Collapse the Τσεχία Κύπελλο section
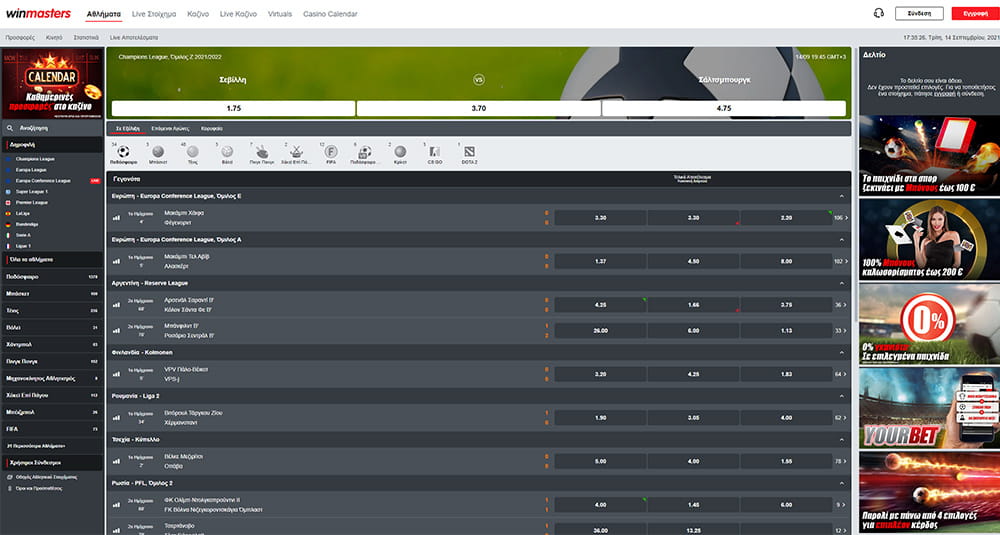Screen dimensions: 1000x535 [x=842, y=440]
